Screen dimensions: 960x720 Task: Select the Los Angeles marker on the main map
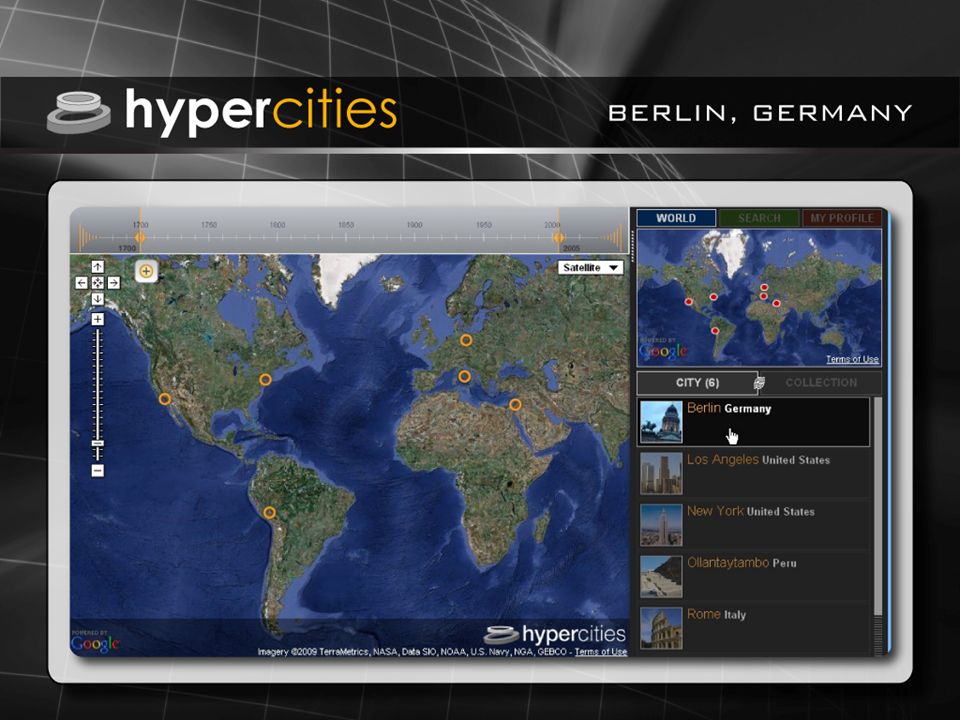click(x=164, y=399)
